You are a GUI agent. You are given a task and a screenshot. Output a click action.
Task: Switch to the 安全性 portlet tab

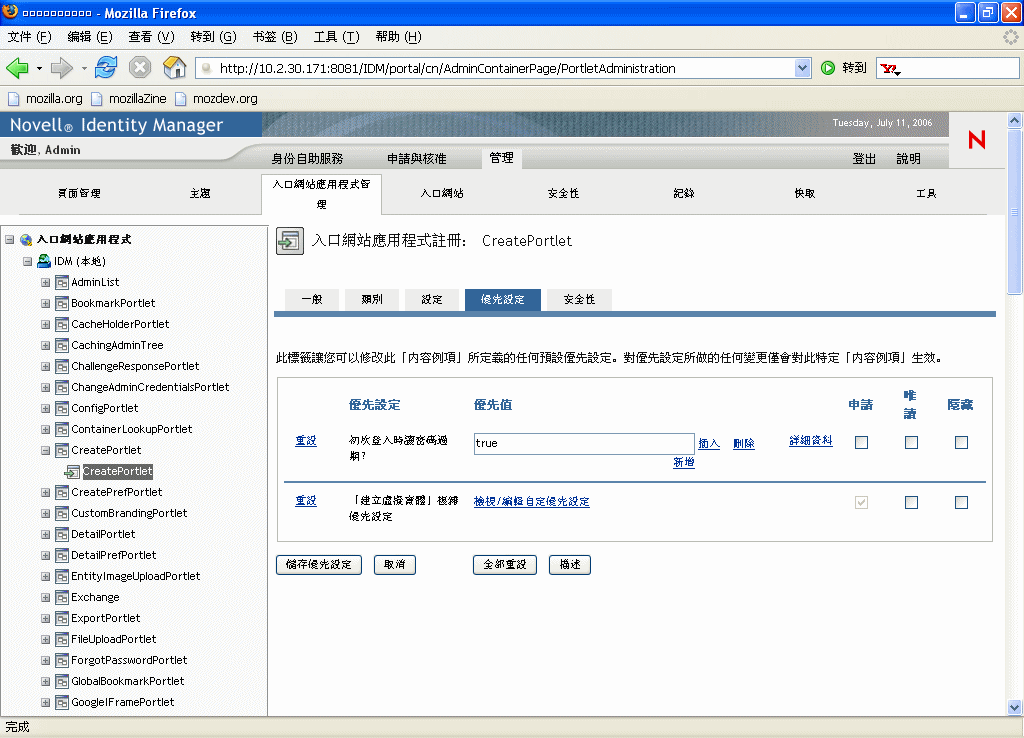coord(579,299)
